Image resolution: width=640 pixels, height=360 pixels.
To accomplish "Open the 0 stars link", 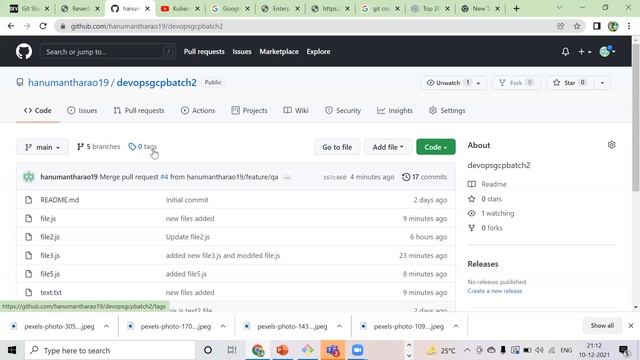I will click(484, 199).
